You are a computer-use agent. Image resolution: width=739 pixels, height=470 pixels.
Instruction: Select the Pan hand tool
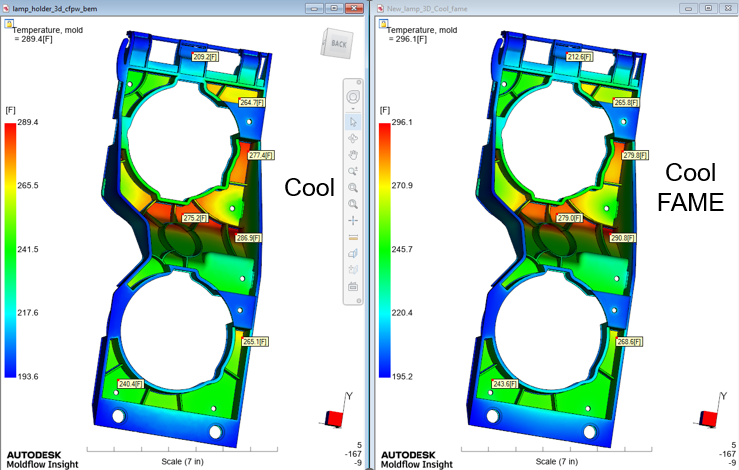353,155
